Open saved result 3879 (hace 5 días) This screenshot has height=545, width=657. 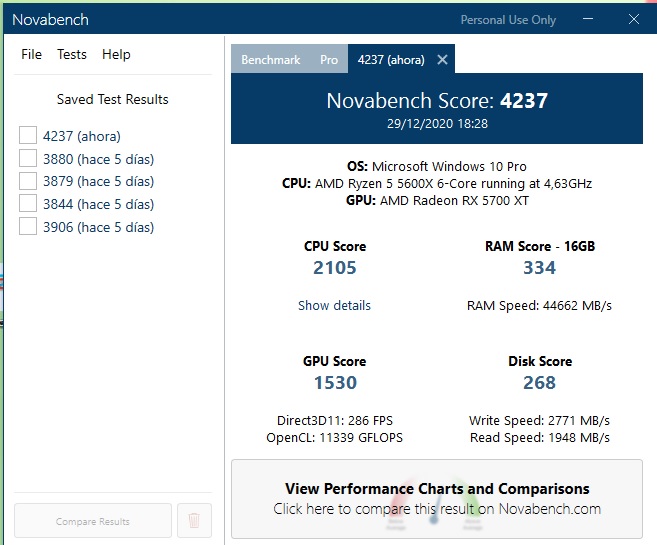click(98, 181)
